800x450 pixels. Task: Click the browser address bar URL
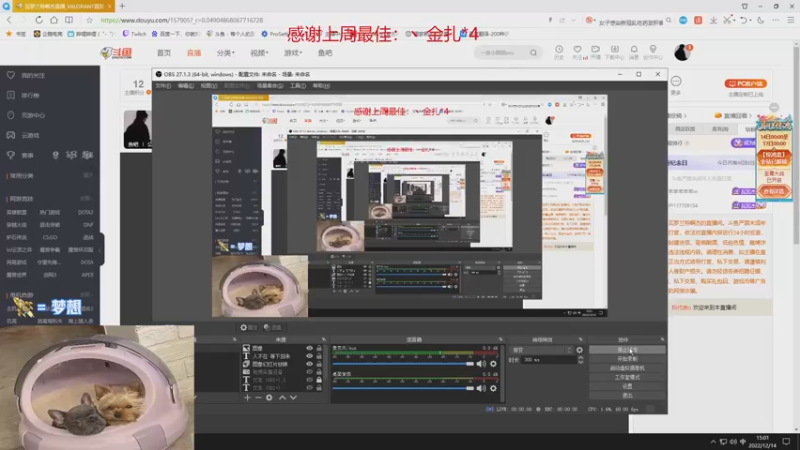(x=182, y=20)
